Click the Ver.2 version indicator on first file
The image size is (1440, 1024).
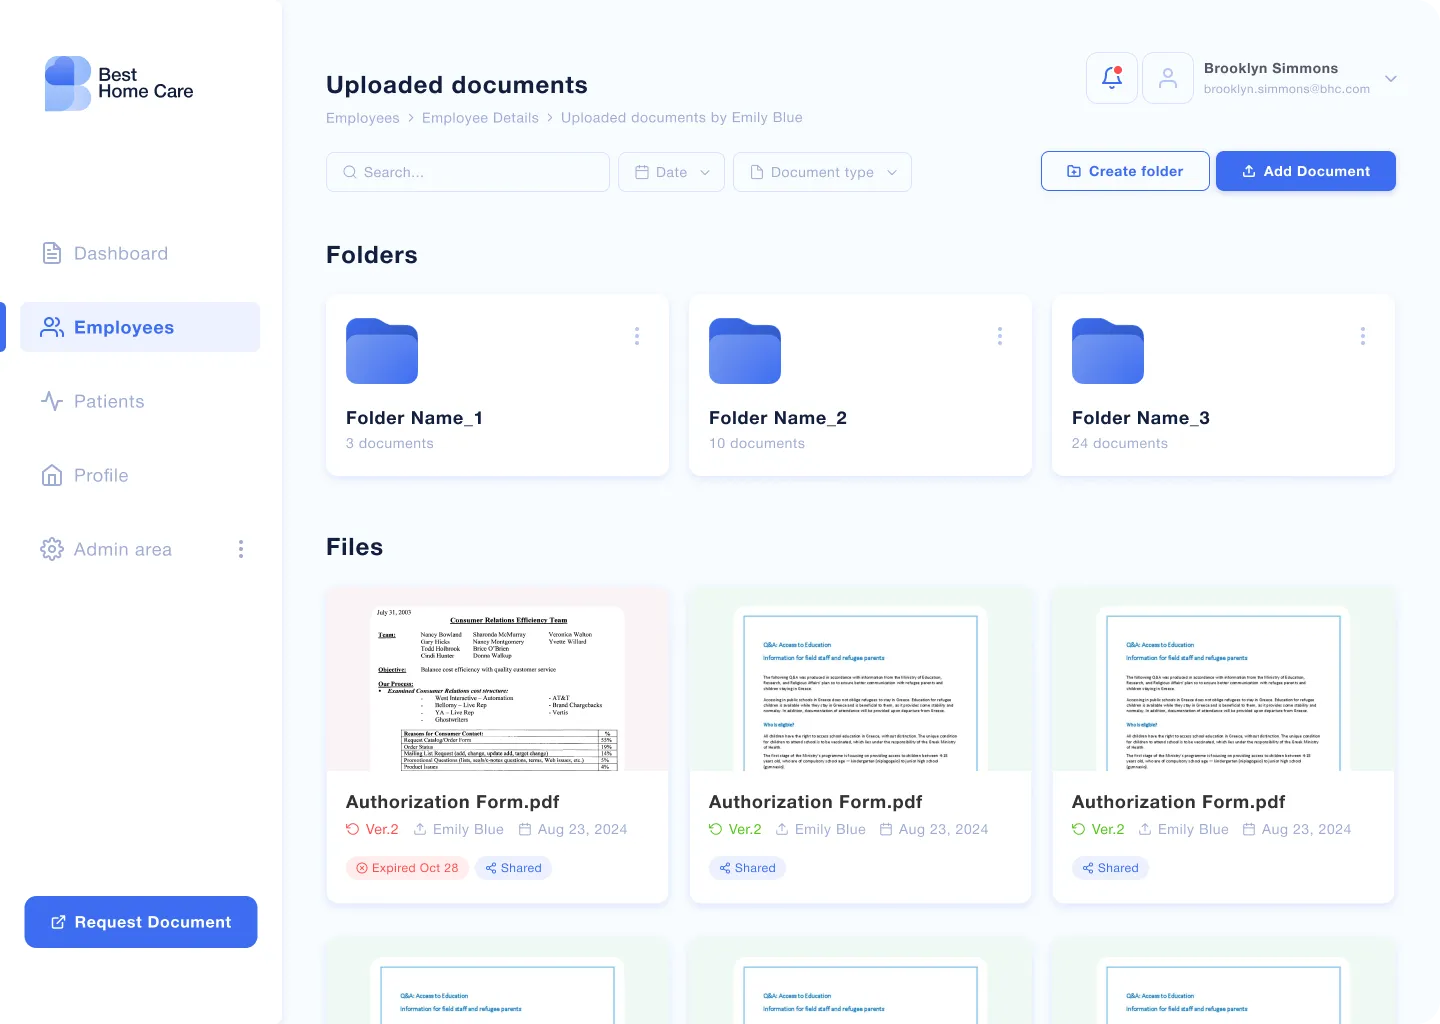coord(372,829)
